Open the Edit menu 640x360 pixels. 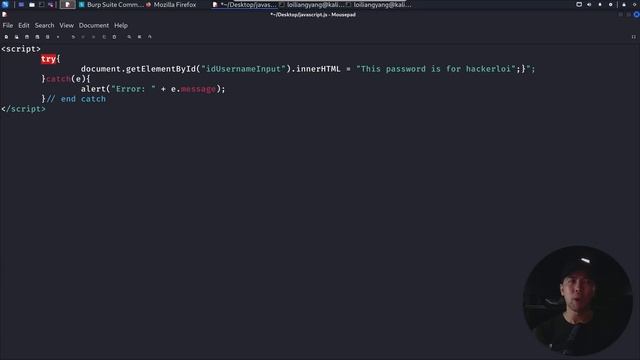[x=24, y=25]
